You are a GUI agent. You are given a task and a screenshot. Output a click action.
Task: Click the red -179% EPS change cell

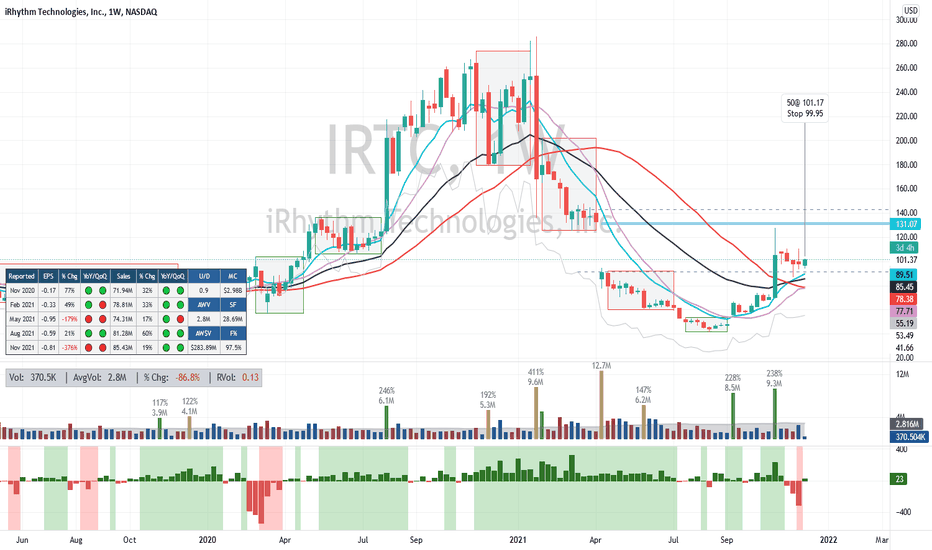(x=70, y=319)
